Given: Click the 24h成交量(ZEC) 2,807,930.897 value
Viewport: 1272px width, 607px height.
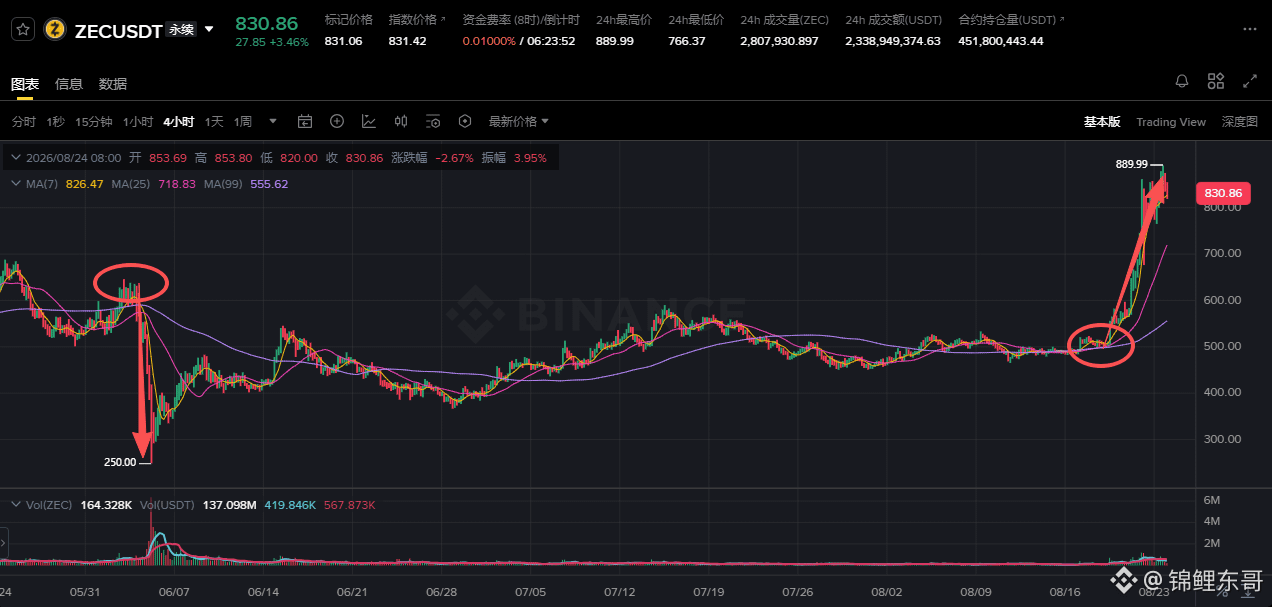Looking at the screenshot, I should (779, 41).
